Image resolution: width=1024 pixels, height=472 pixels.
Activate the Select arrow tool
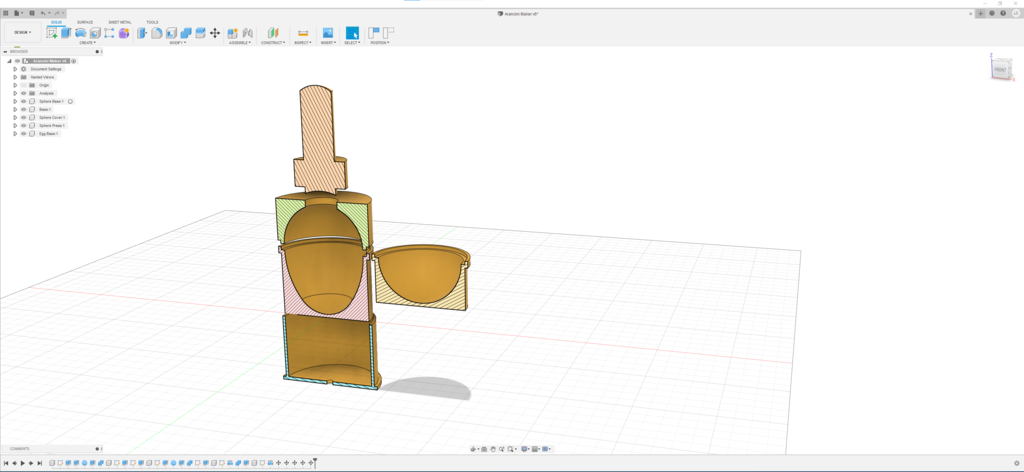coord(352,33)
